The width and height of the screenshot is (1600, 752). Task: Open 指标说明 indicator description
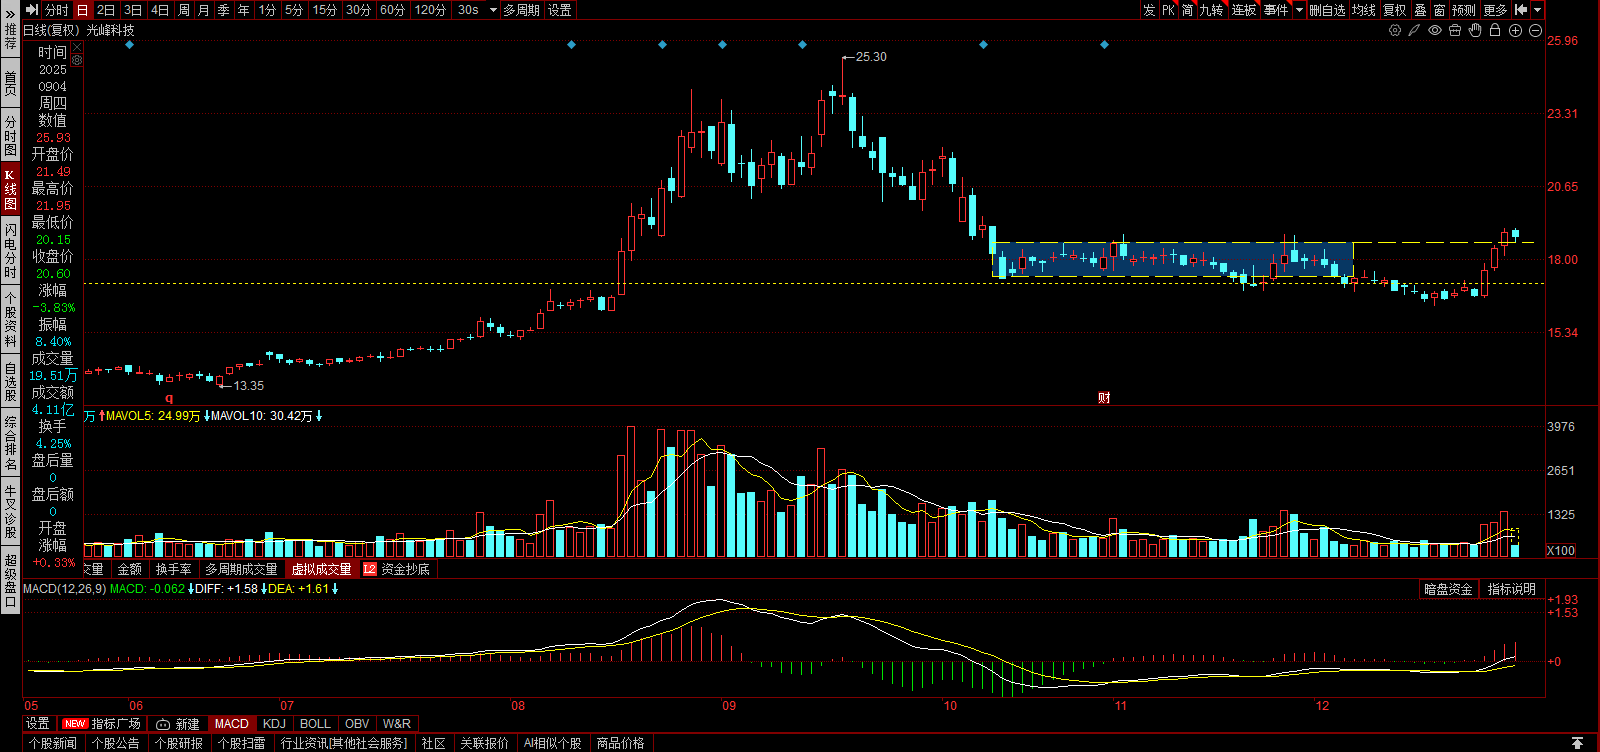1511,589
